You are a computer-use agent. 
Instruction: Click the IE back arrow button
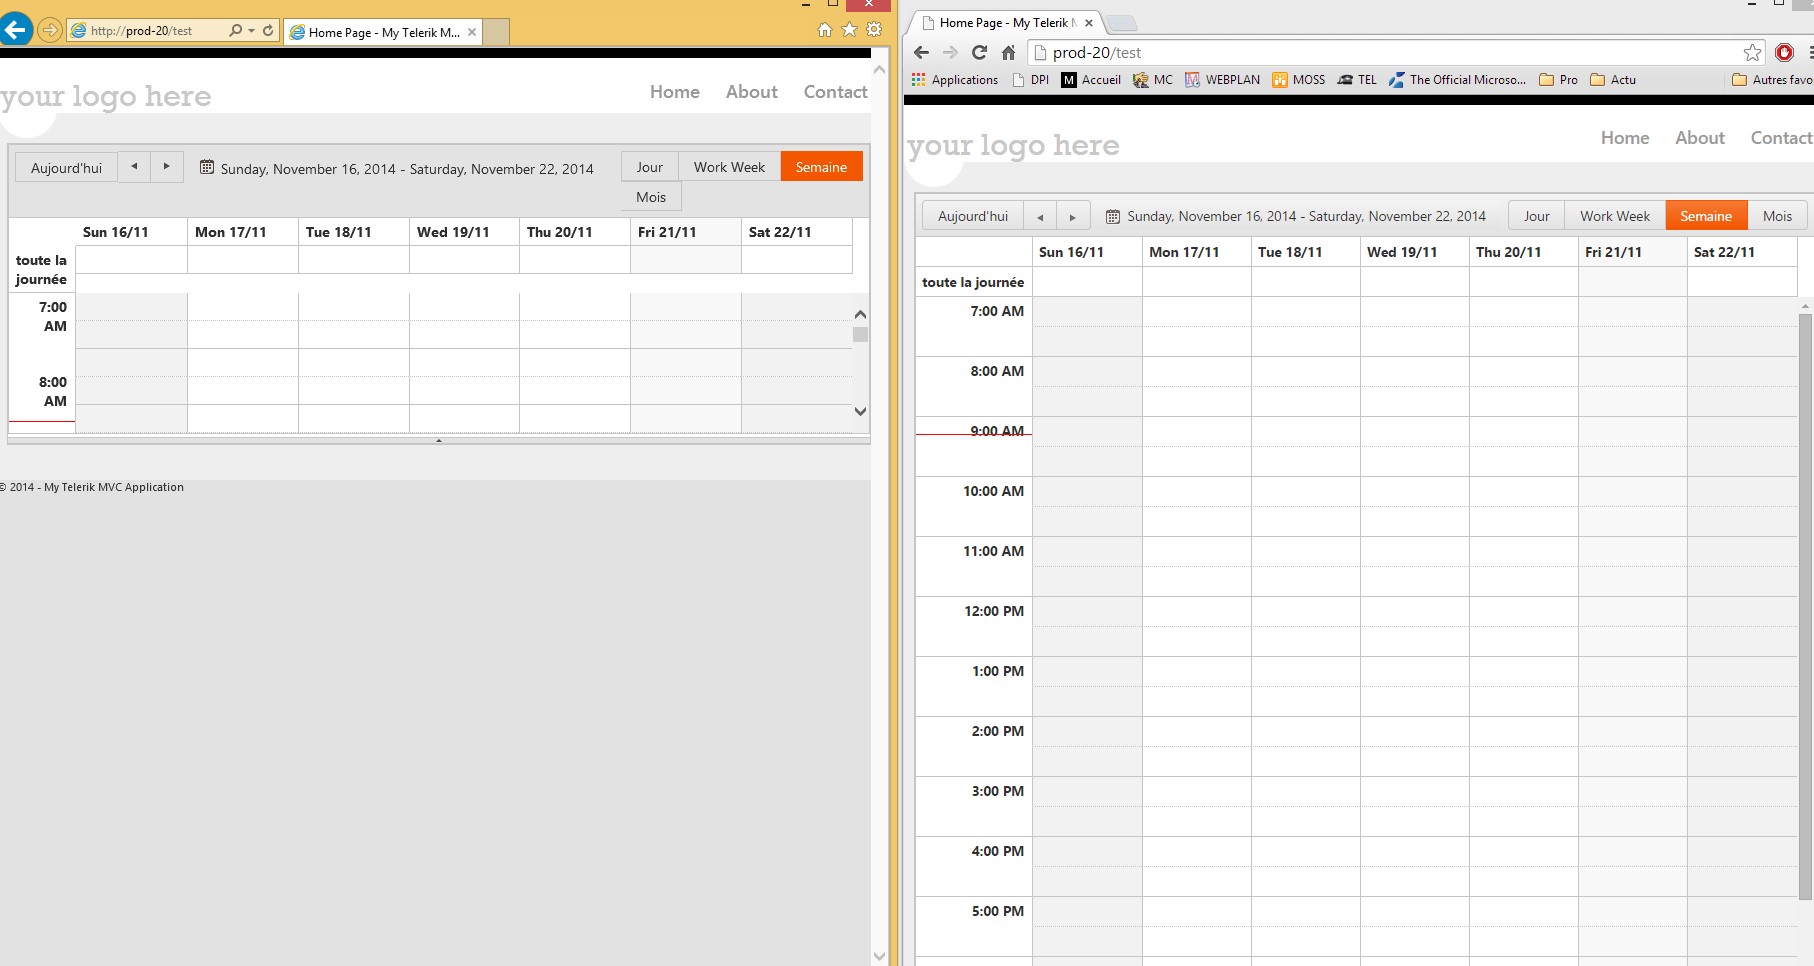pos(16,30)
